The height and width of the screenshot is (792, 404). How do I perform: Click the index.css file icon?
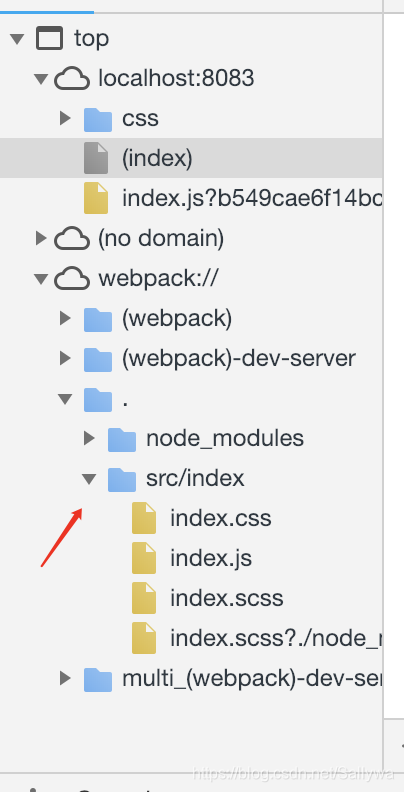point(144,518)
